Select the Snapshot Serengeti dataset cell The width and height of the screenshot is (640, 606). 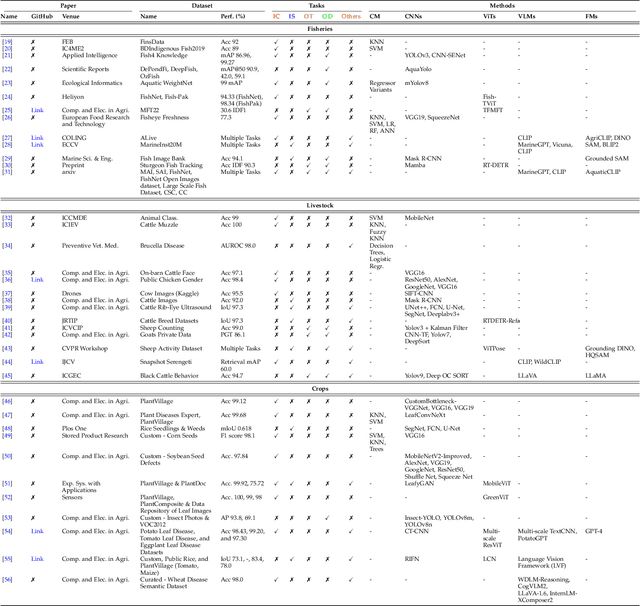point(166,362)
